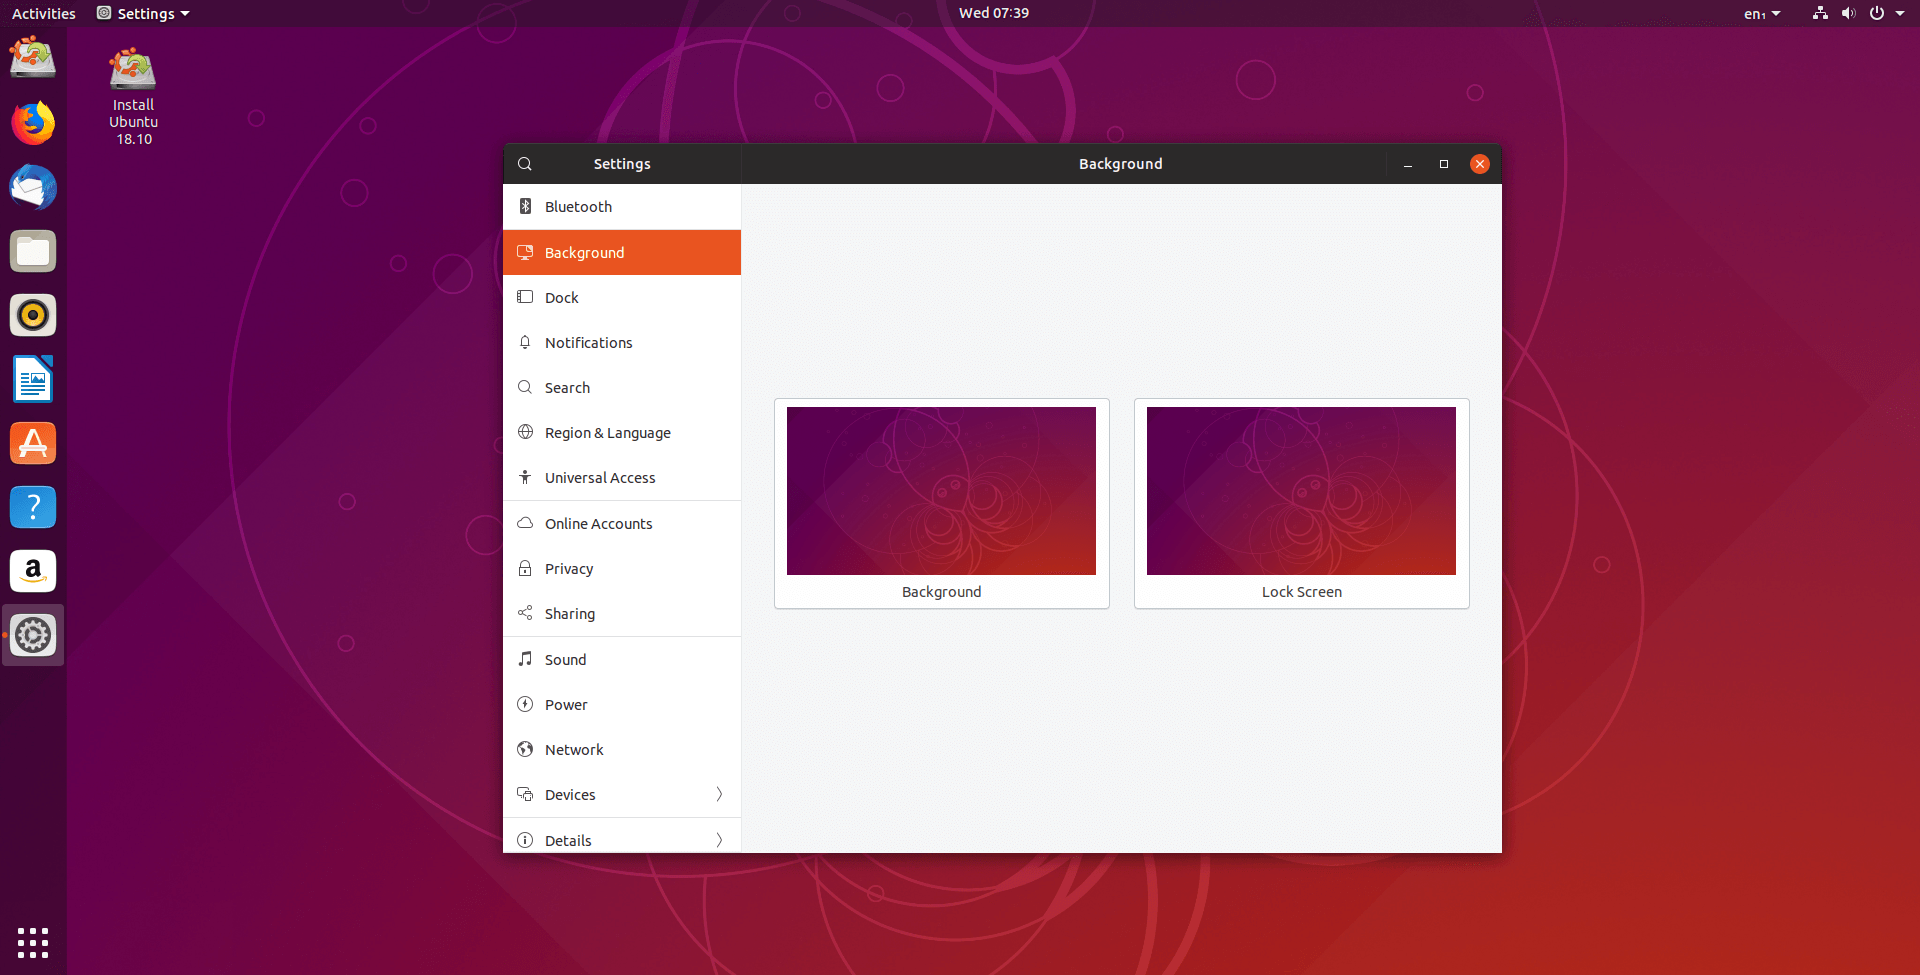Minimize the Settings window
The image size is (1920, 975).
1407,164
